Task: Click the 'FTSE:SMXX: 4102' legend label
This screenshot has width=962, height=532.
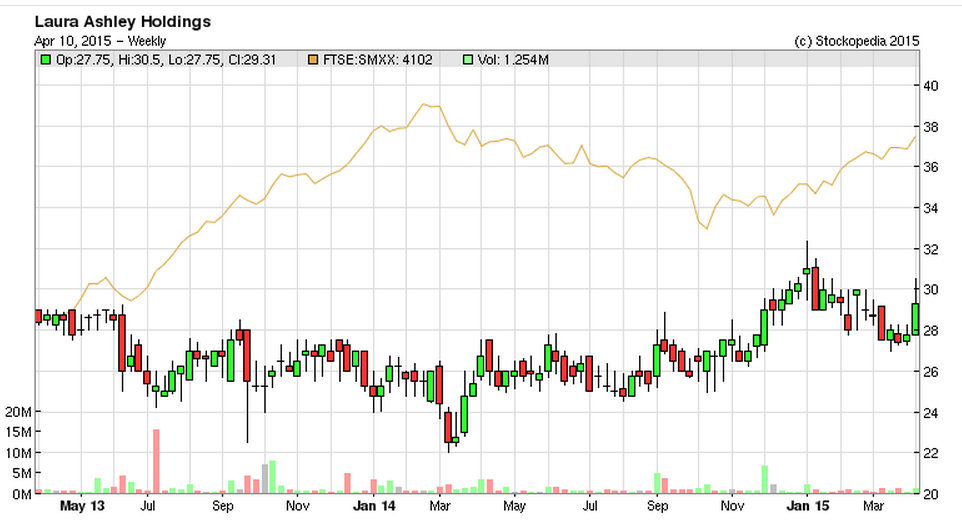Action: (378, 60)
